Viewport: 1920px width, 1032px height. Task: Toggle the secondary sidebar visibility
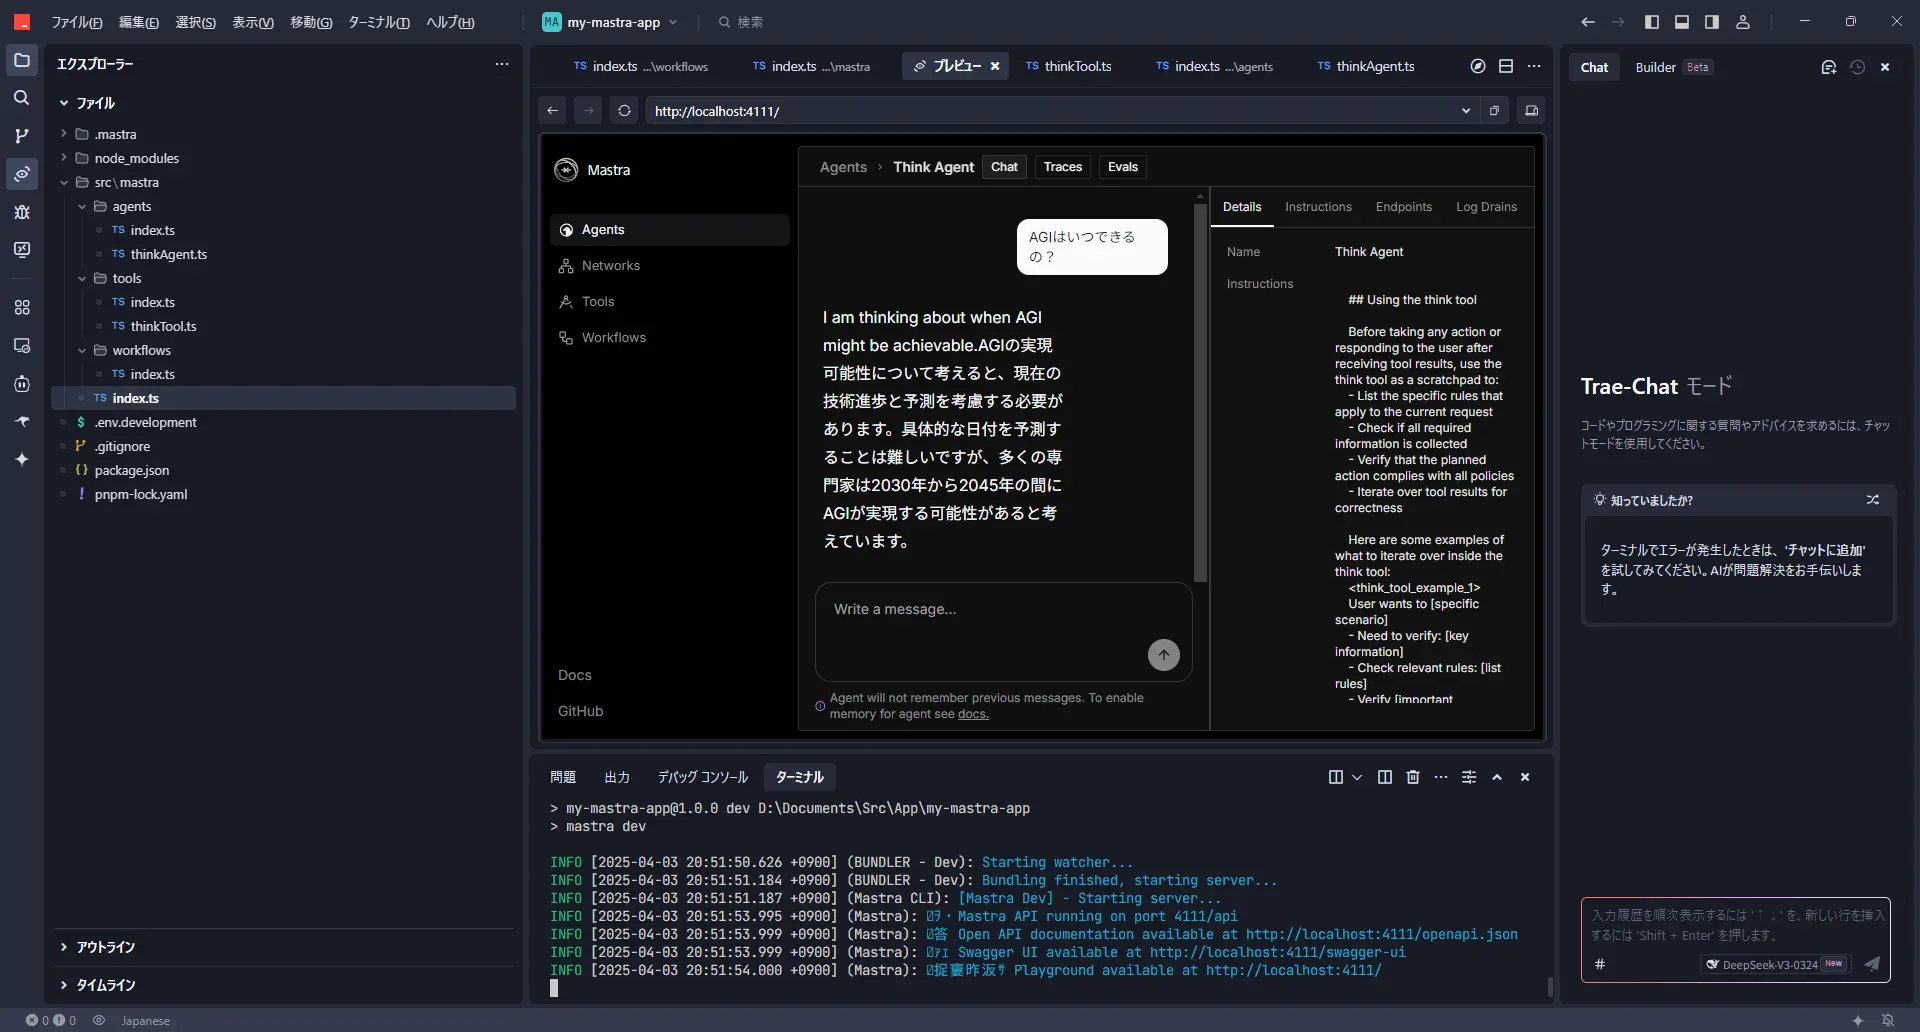coord(1711,21)
